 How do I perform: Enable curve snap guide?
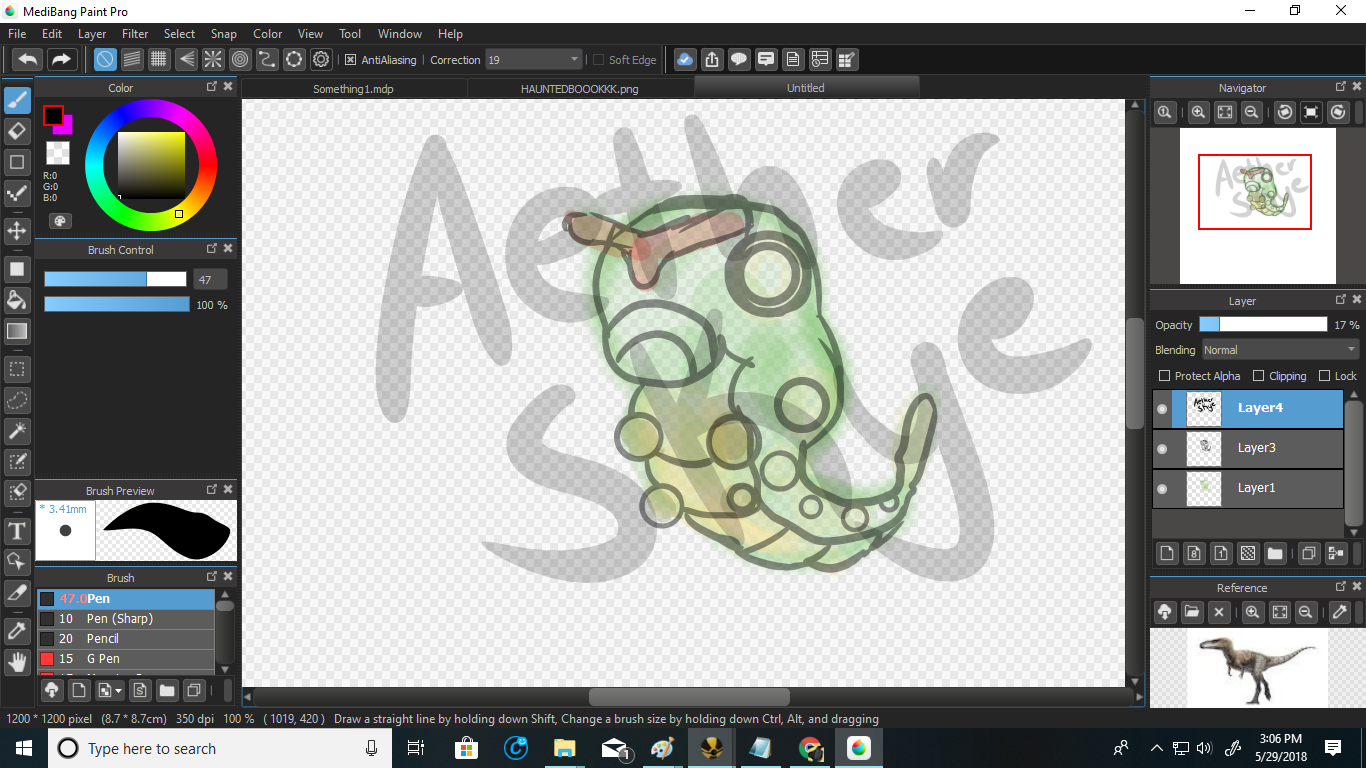pos(267,60)
